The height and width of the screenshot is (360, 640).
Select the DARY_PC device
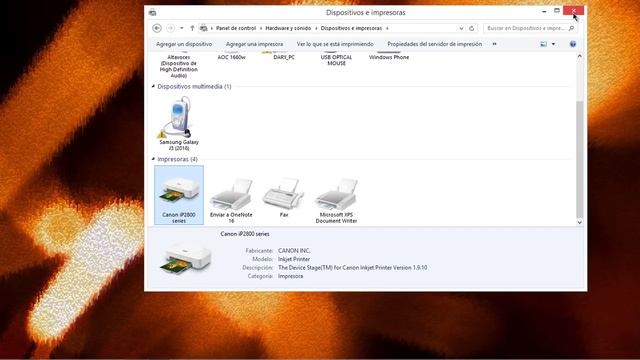(x=284, y=57)
